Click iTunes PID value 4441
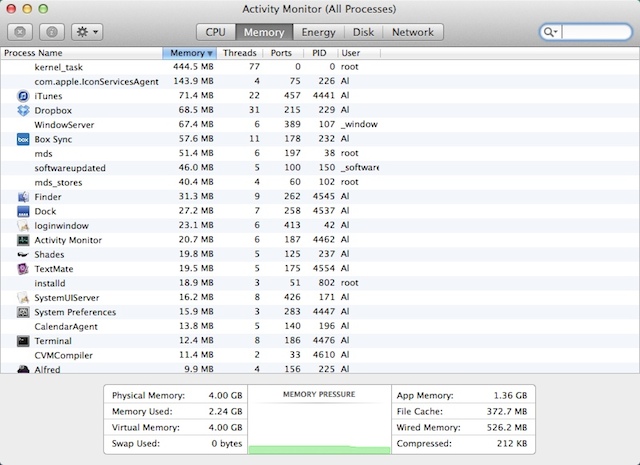This screenshot has width=640, height=465. pyautogui.click(x=324, y=96)
